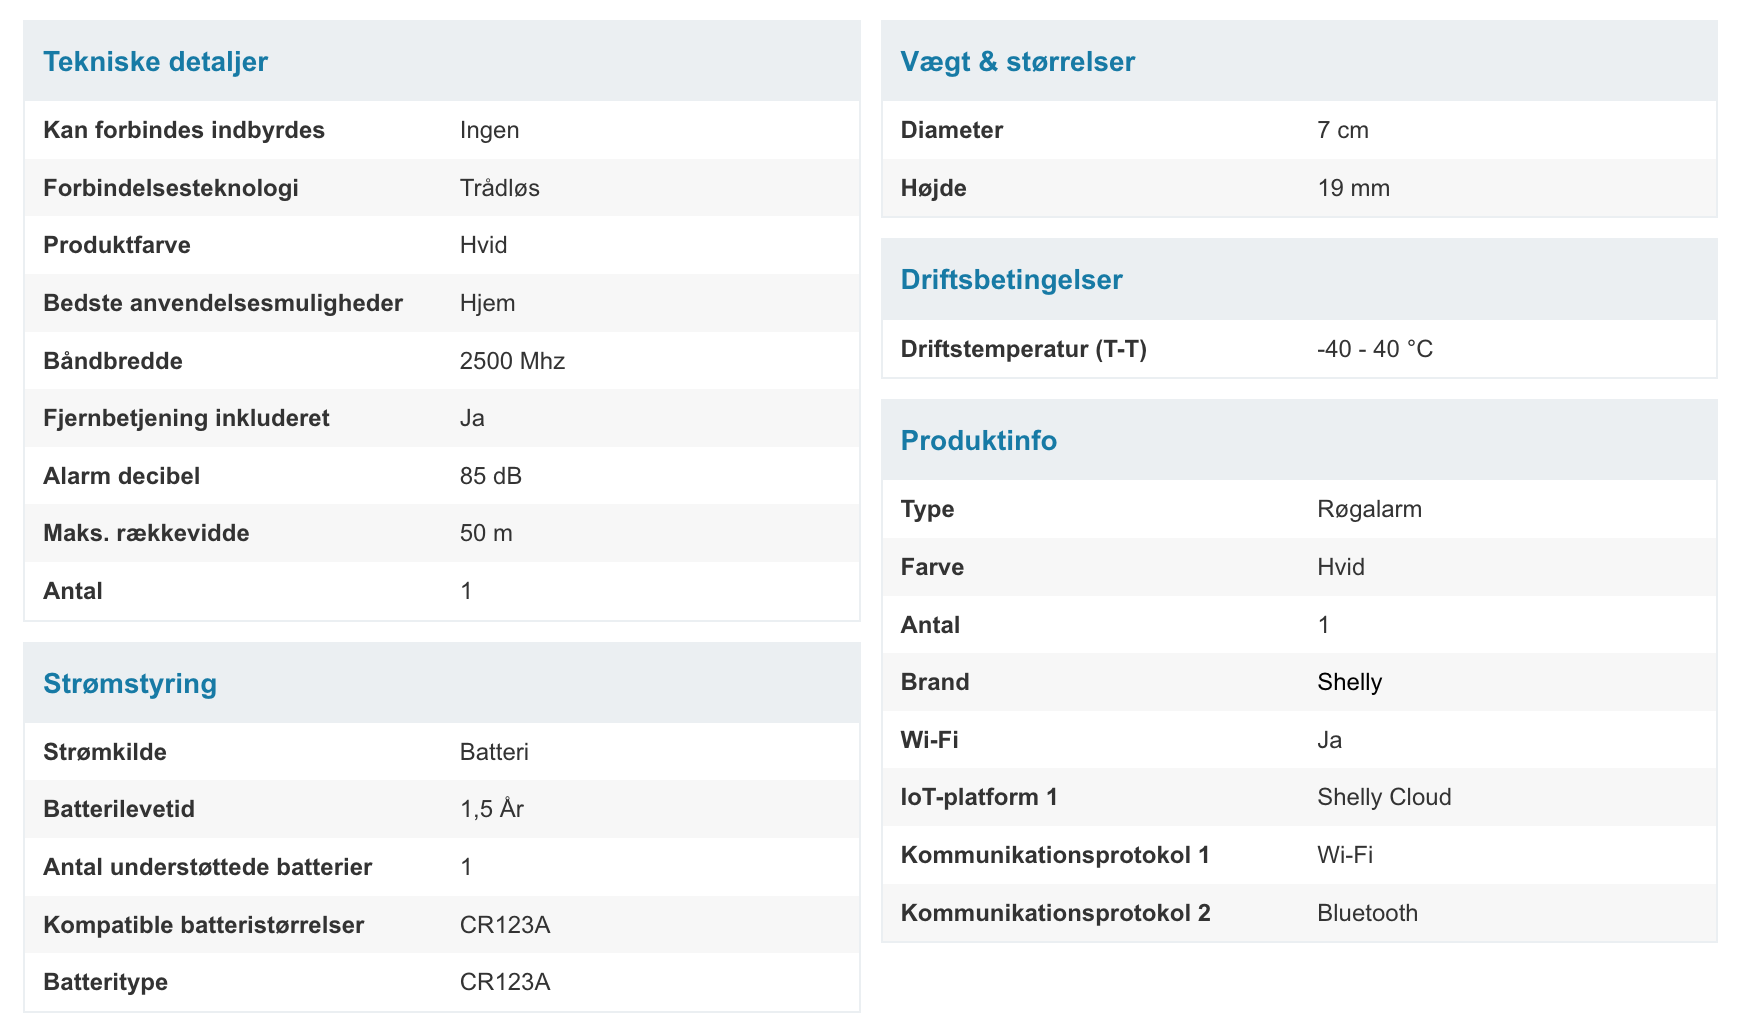
Task: Click the 7 cm diameter value
Action: pyautogui.click(x=1342, y=130)
